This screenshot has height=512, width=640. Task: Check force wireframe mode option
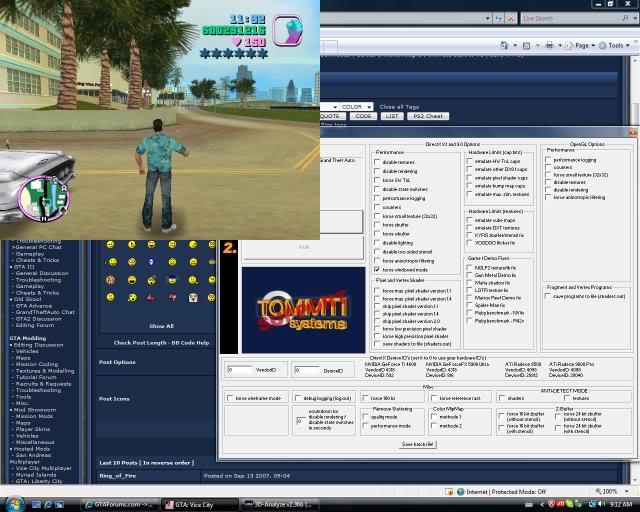point(230,398)
